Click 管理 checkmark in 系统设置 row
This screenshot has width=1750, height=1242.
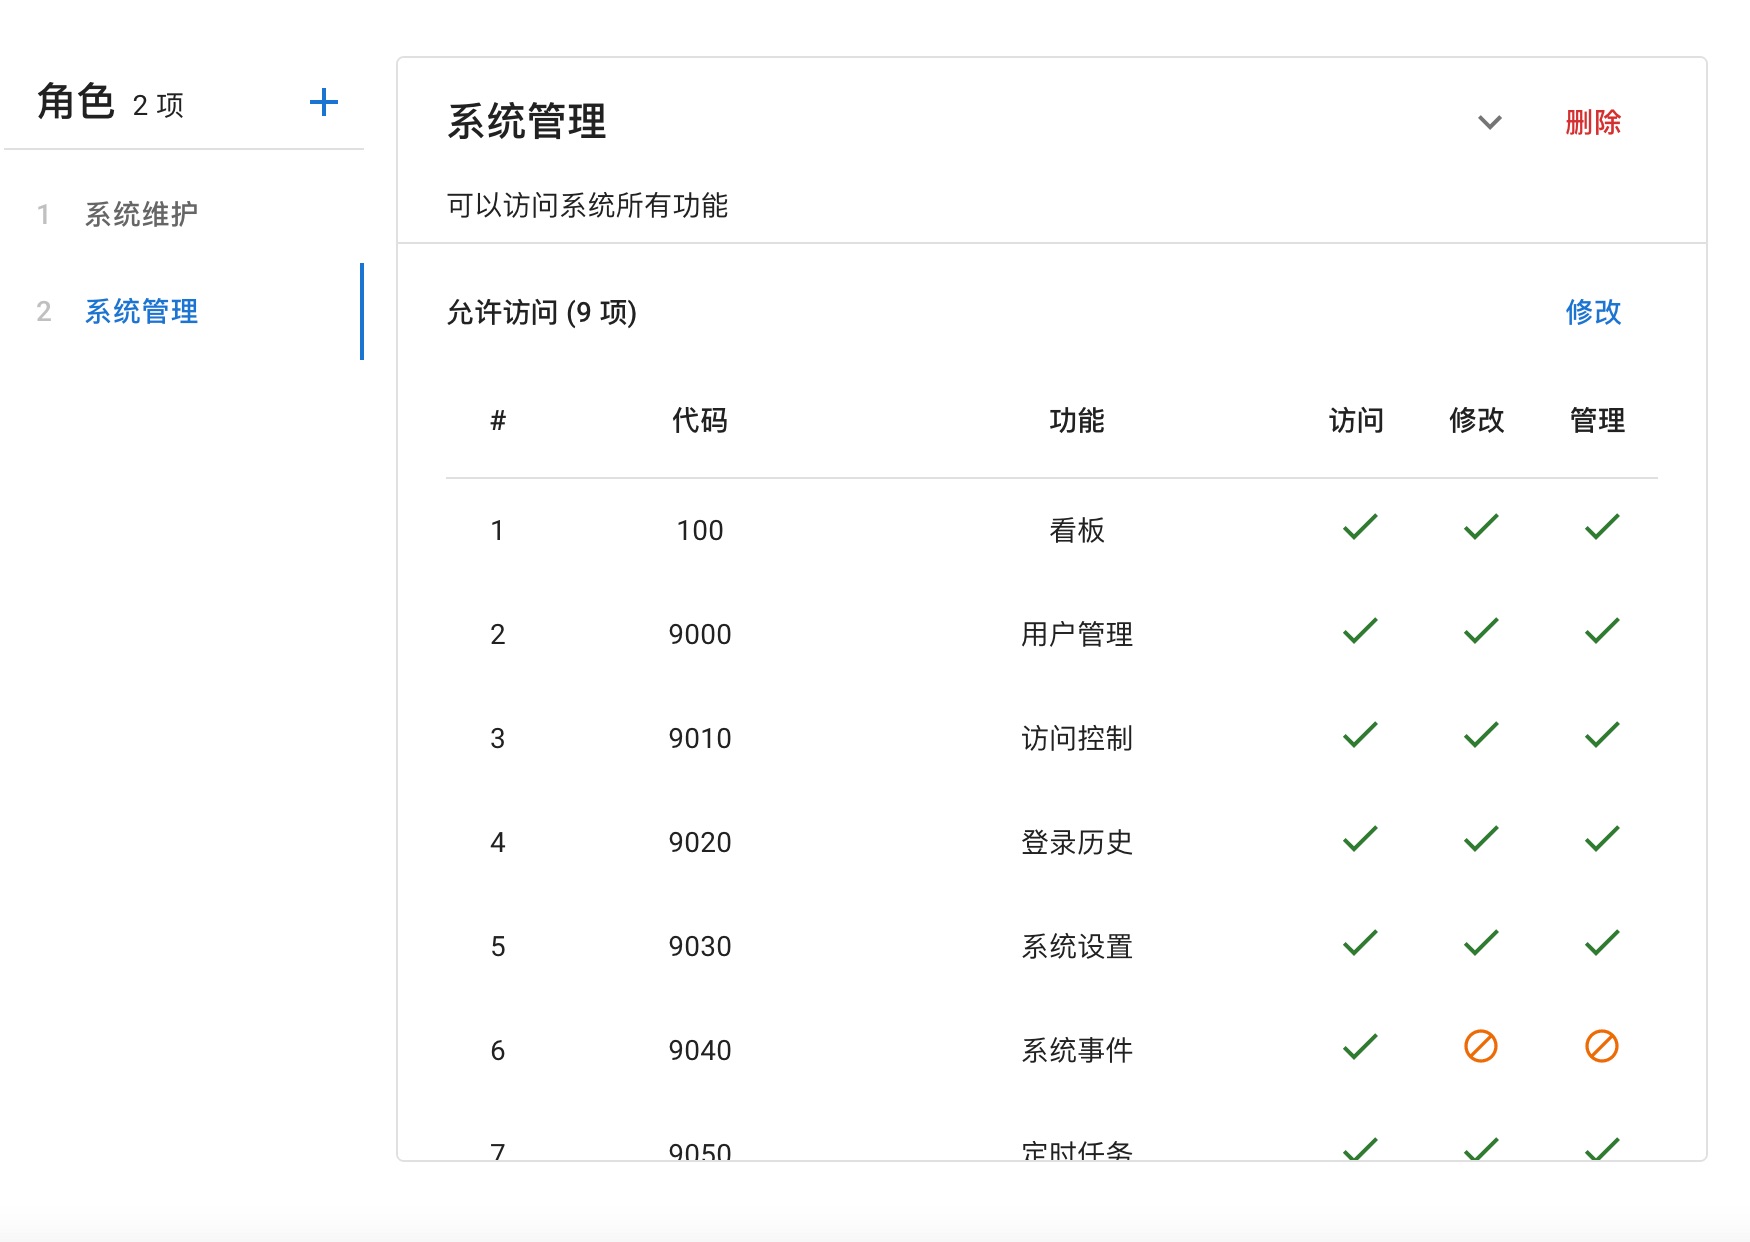tap(1602, 943)
